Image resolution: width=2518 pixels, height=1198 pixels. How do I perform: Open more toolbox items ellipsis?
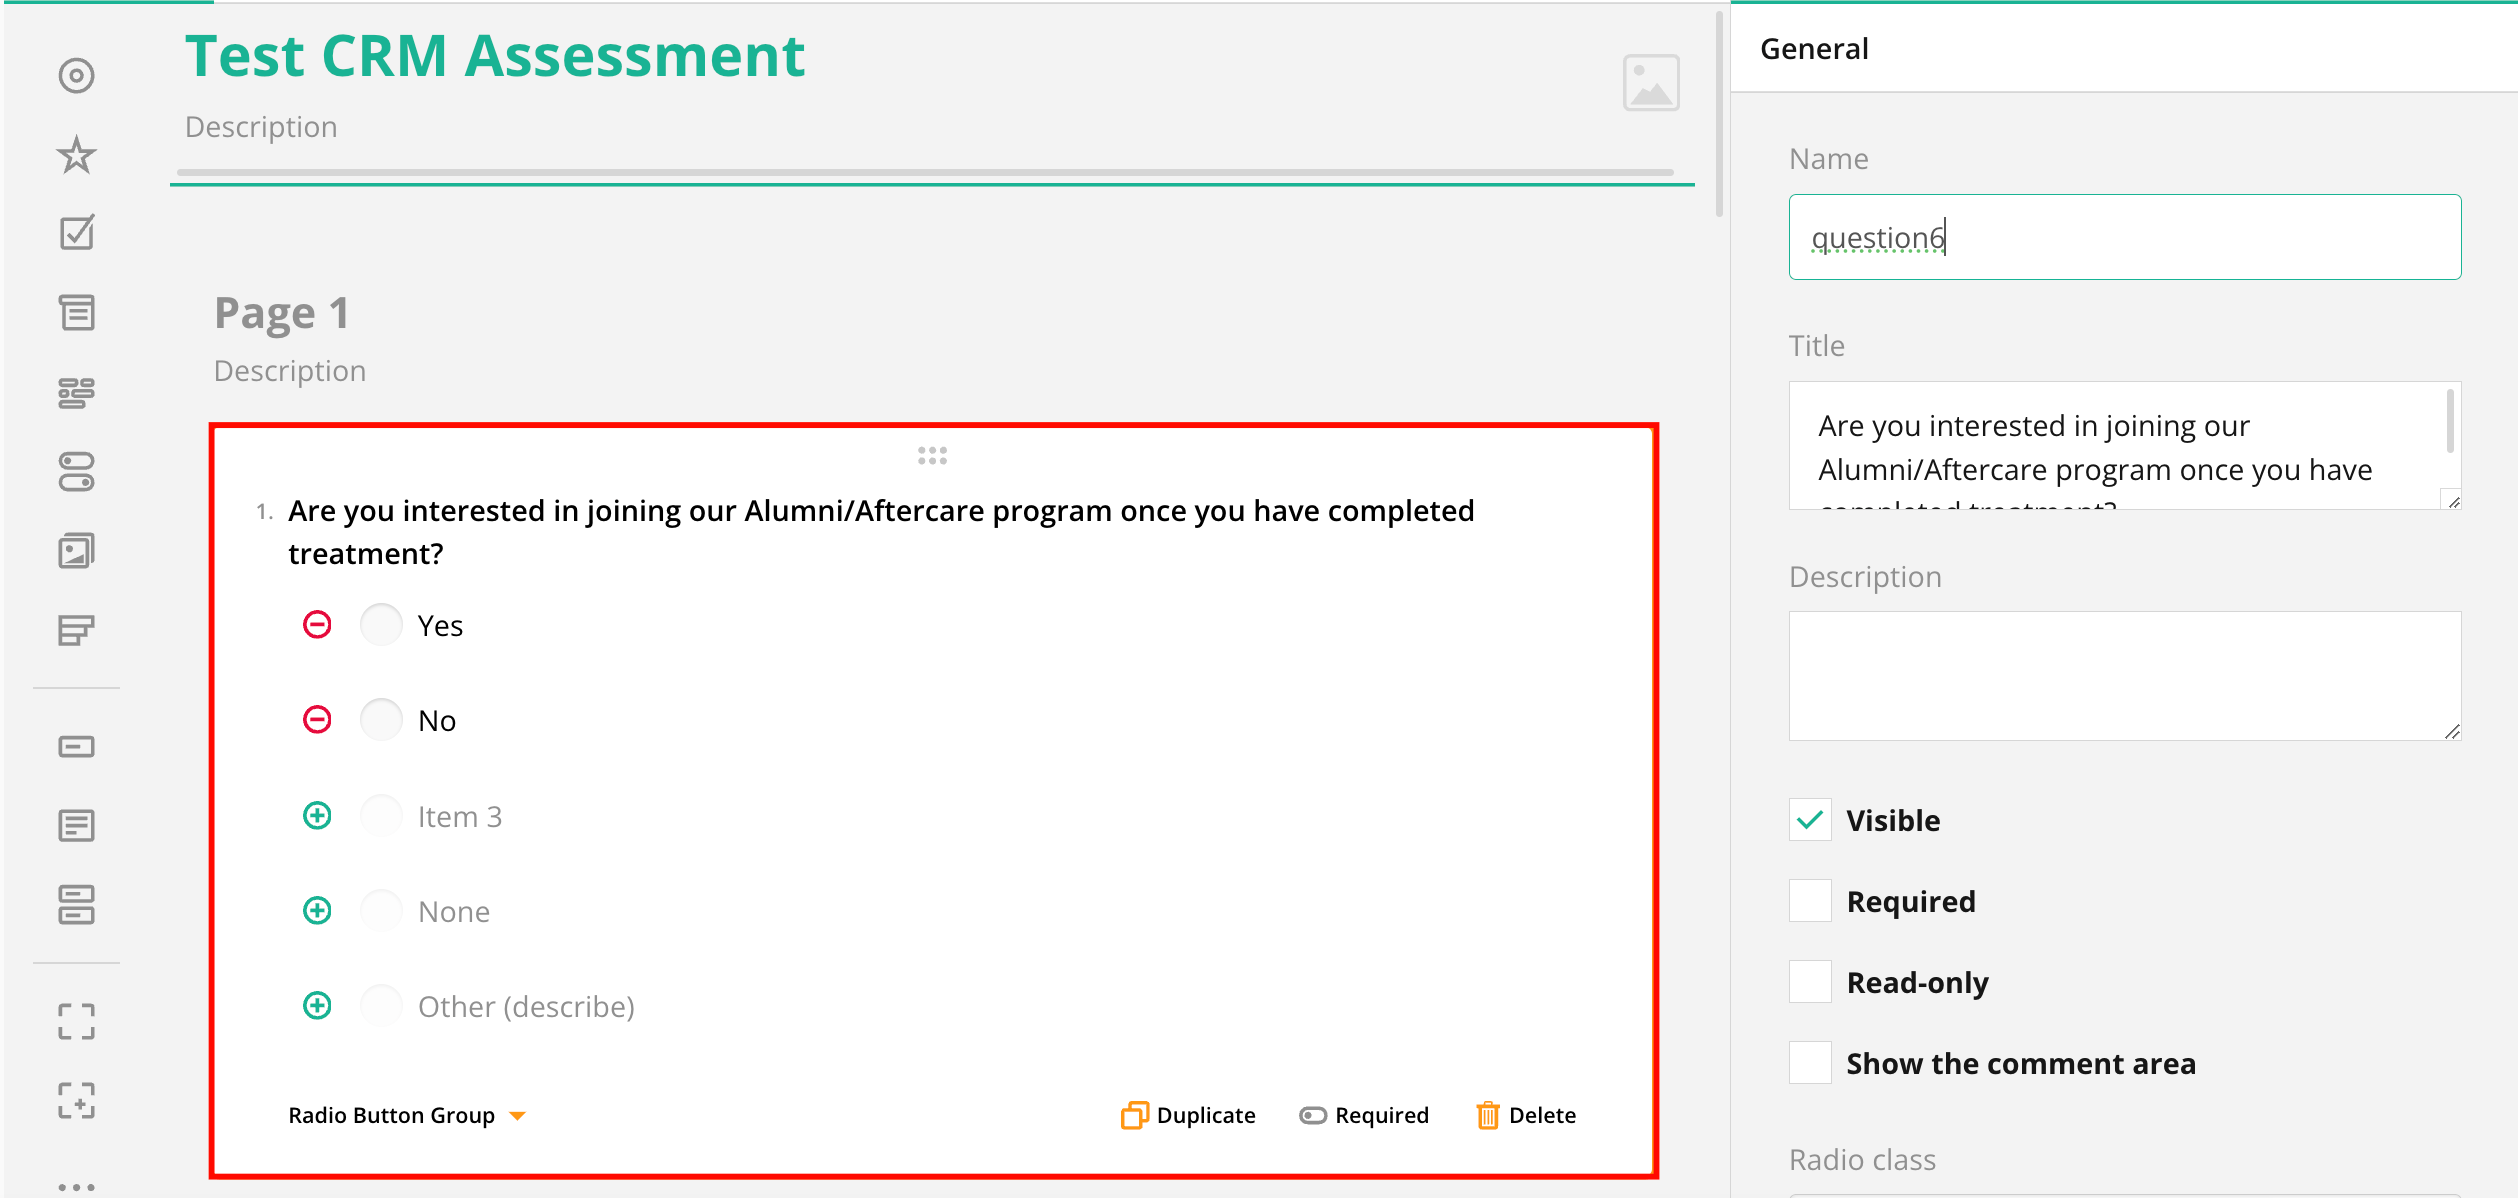[76, 1186]
